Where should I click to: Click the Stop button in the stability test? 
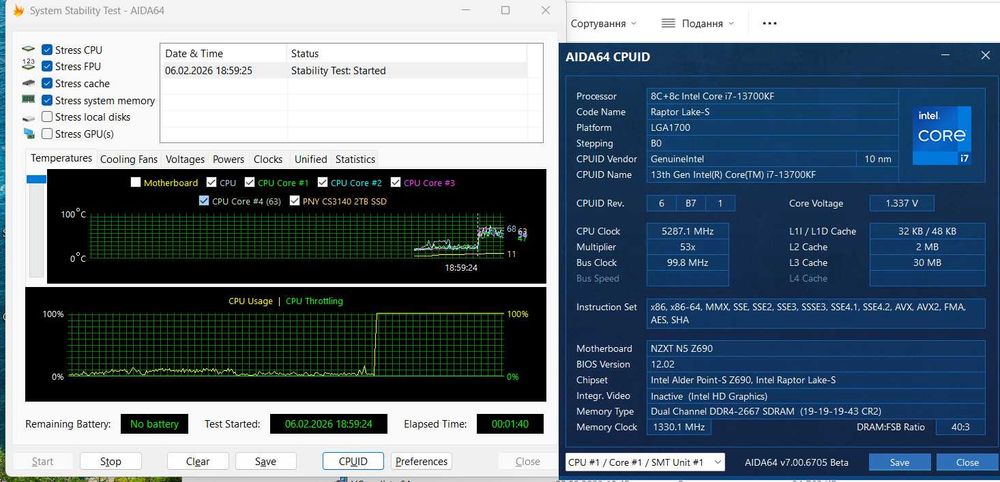click(x=110, y=461)
